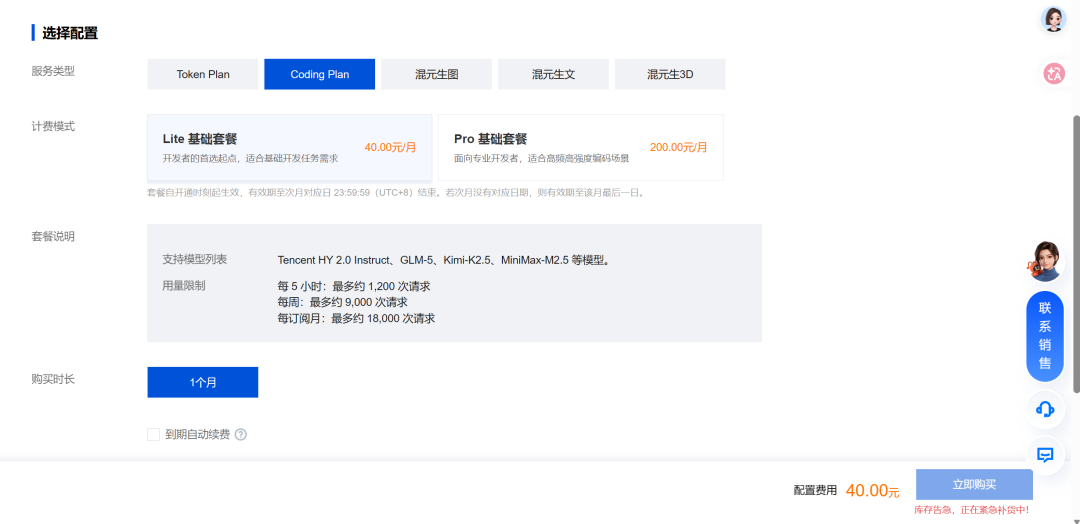1080x524 pixels.
Task: Click the 配置费用 40.00元 total
Action: (847, 491)
